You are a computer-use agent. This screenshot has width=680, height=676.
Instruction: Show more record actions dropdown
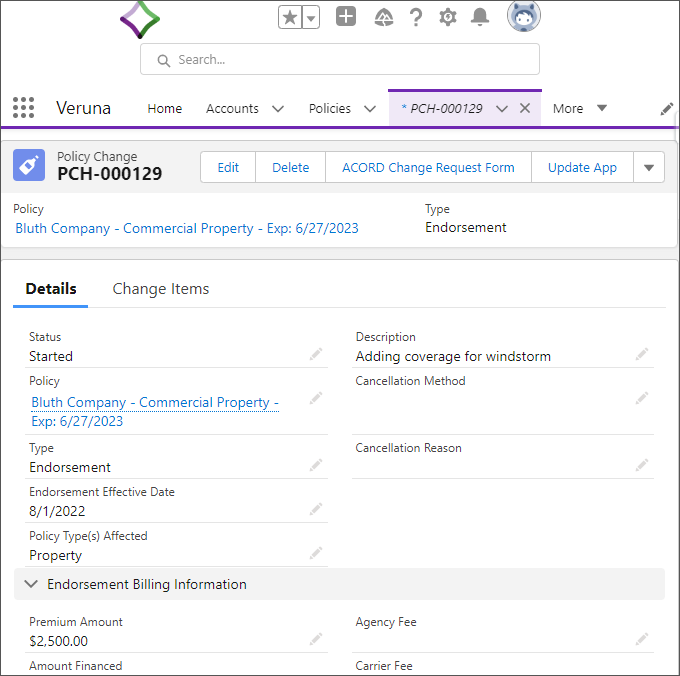tap(649, 167)
